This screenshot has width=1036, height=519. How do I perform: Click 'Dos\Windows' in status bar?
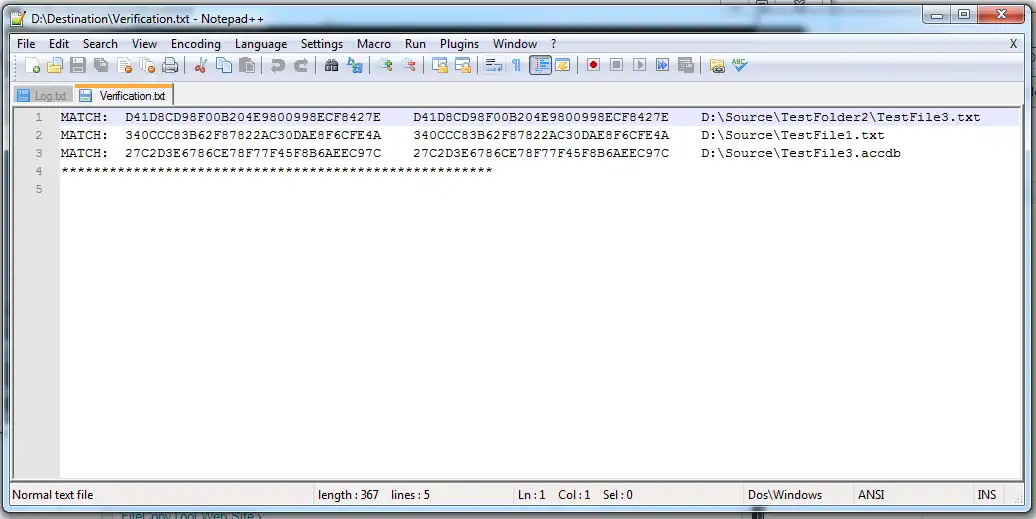tap(785, 495)
